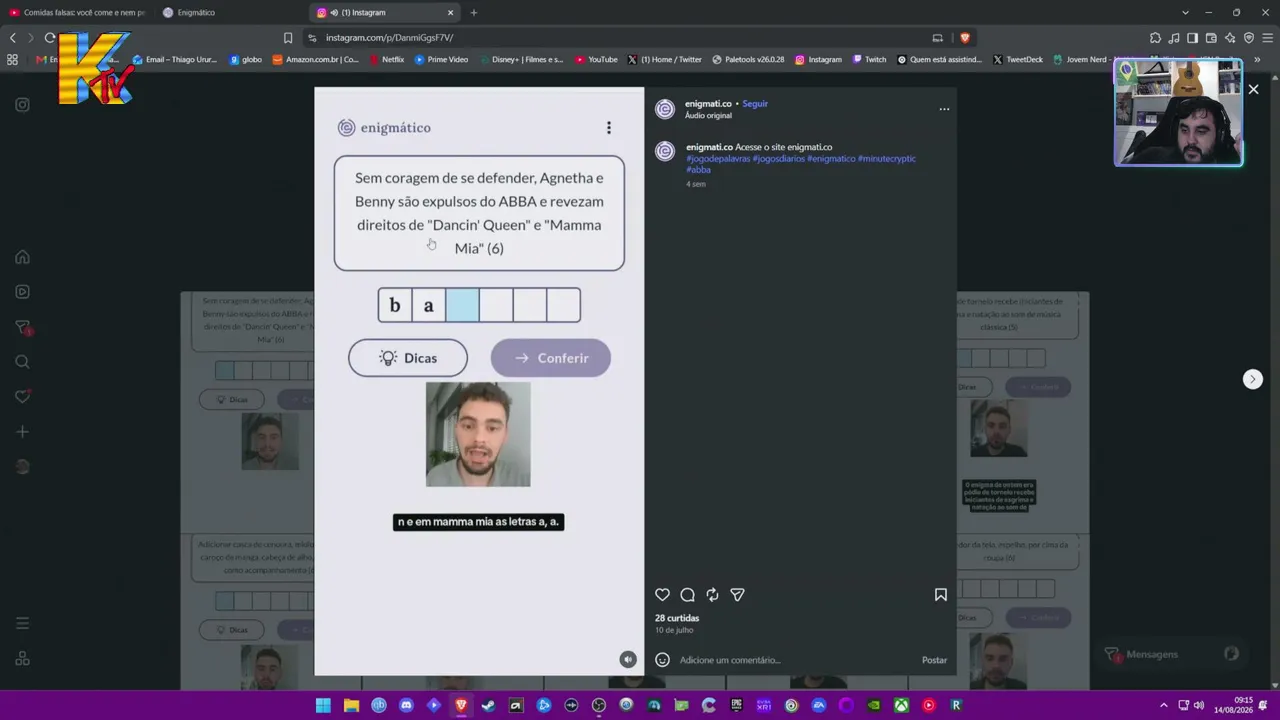
Task: Open the post's three-dot options menu
Action: click(x=944, y=109)
